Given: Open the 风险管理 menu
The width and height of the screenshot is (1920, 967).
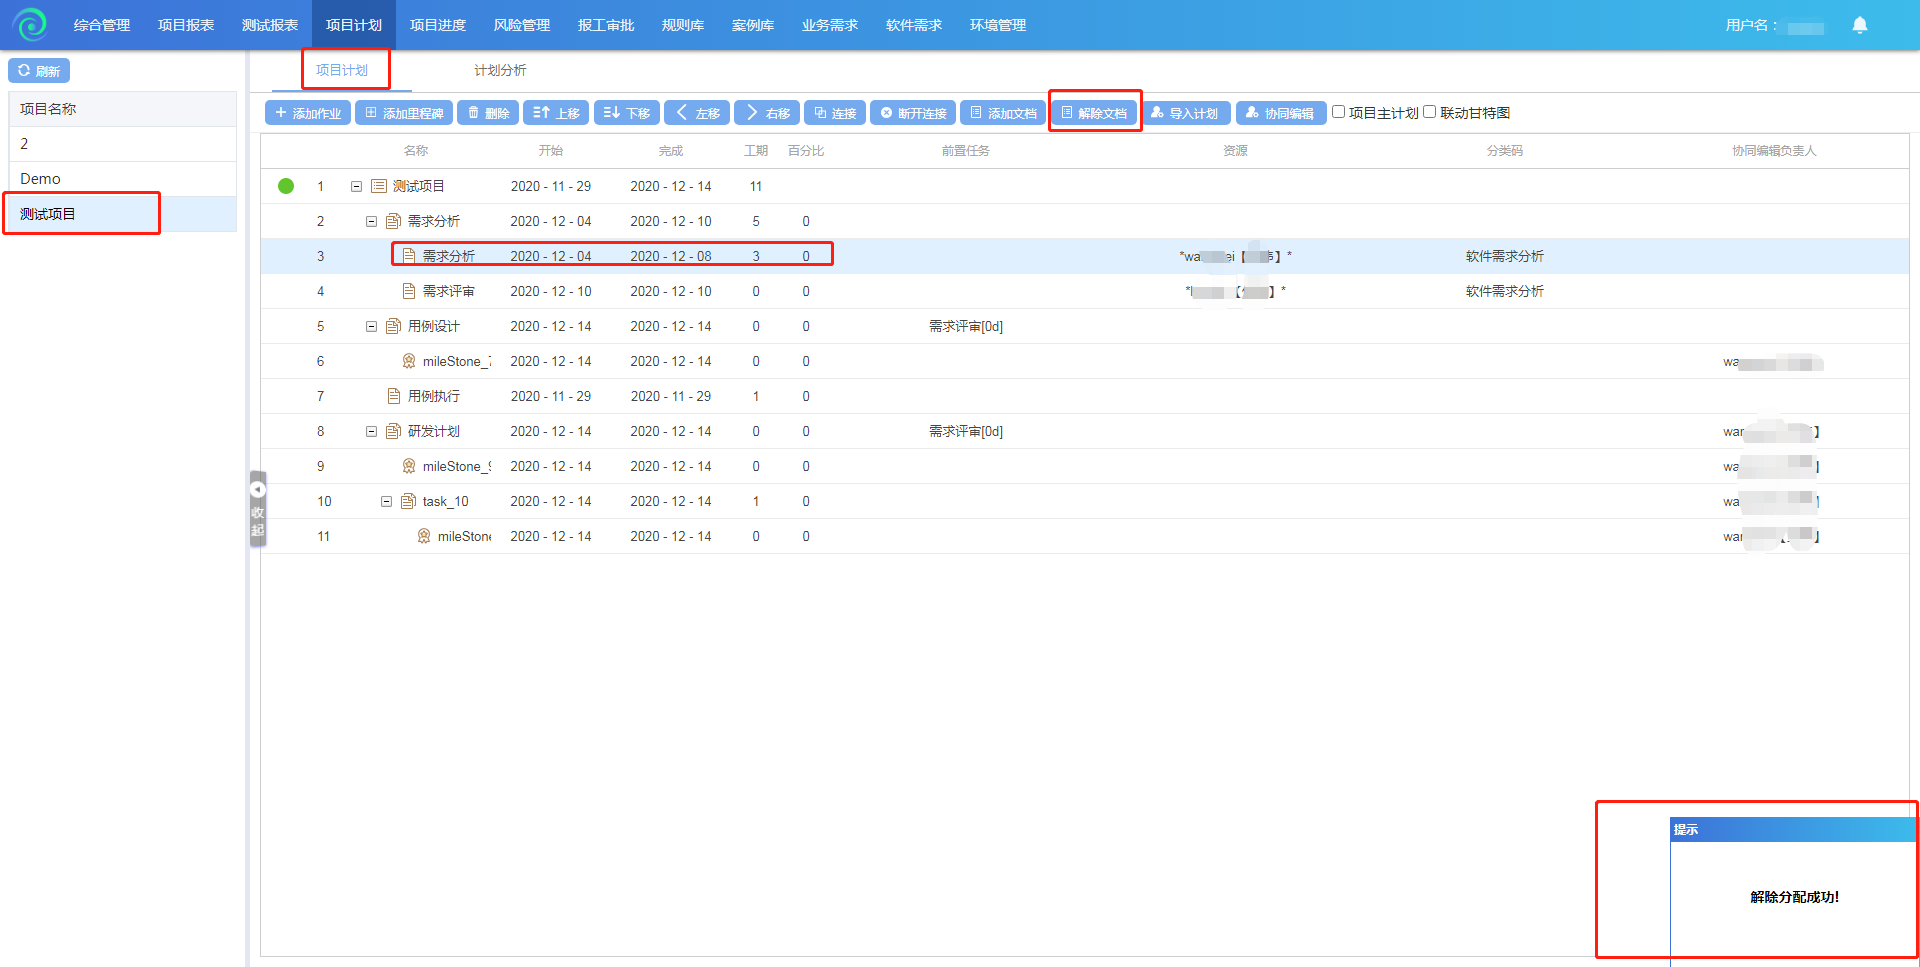Looking at the screenshot, I should click(521, 25).
